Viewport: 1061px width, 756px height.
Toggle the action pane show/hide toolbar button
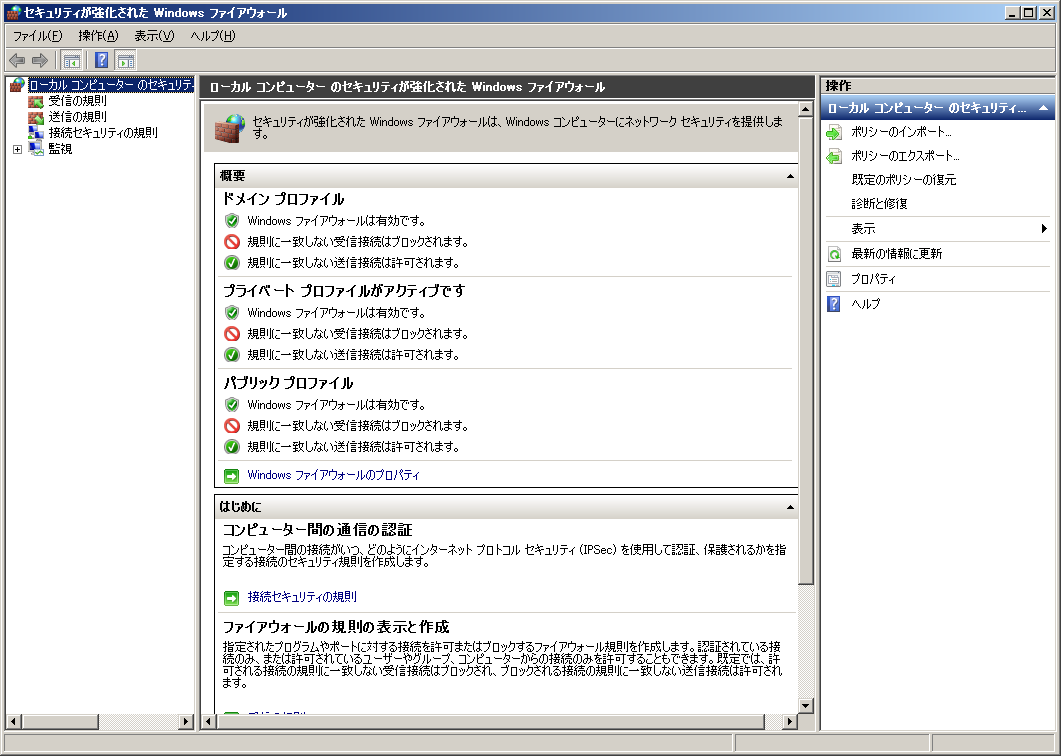[125, 61]
